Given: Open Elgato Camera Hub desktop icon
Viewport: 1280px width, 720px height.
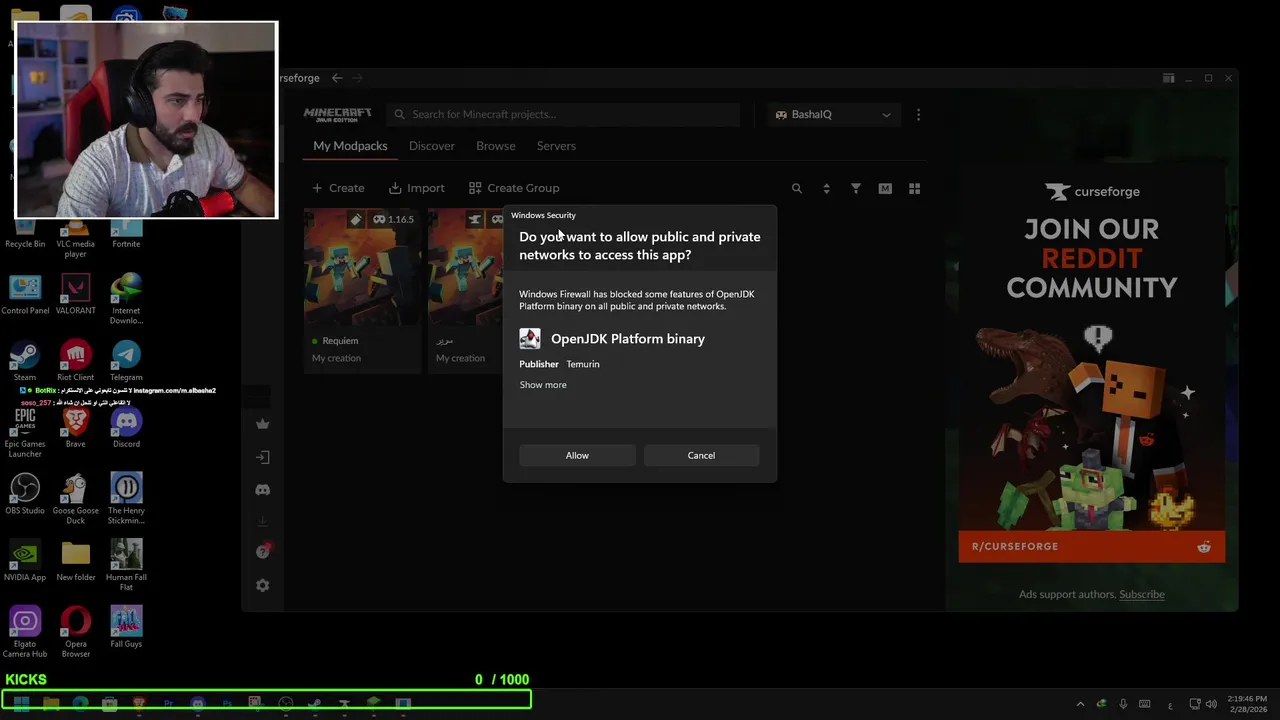Looking at the screenshot, I should tap(25, 632).
